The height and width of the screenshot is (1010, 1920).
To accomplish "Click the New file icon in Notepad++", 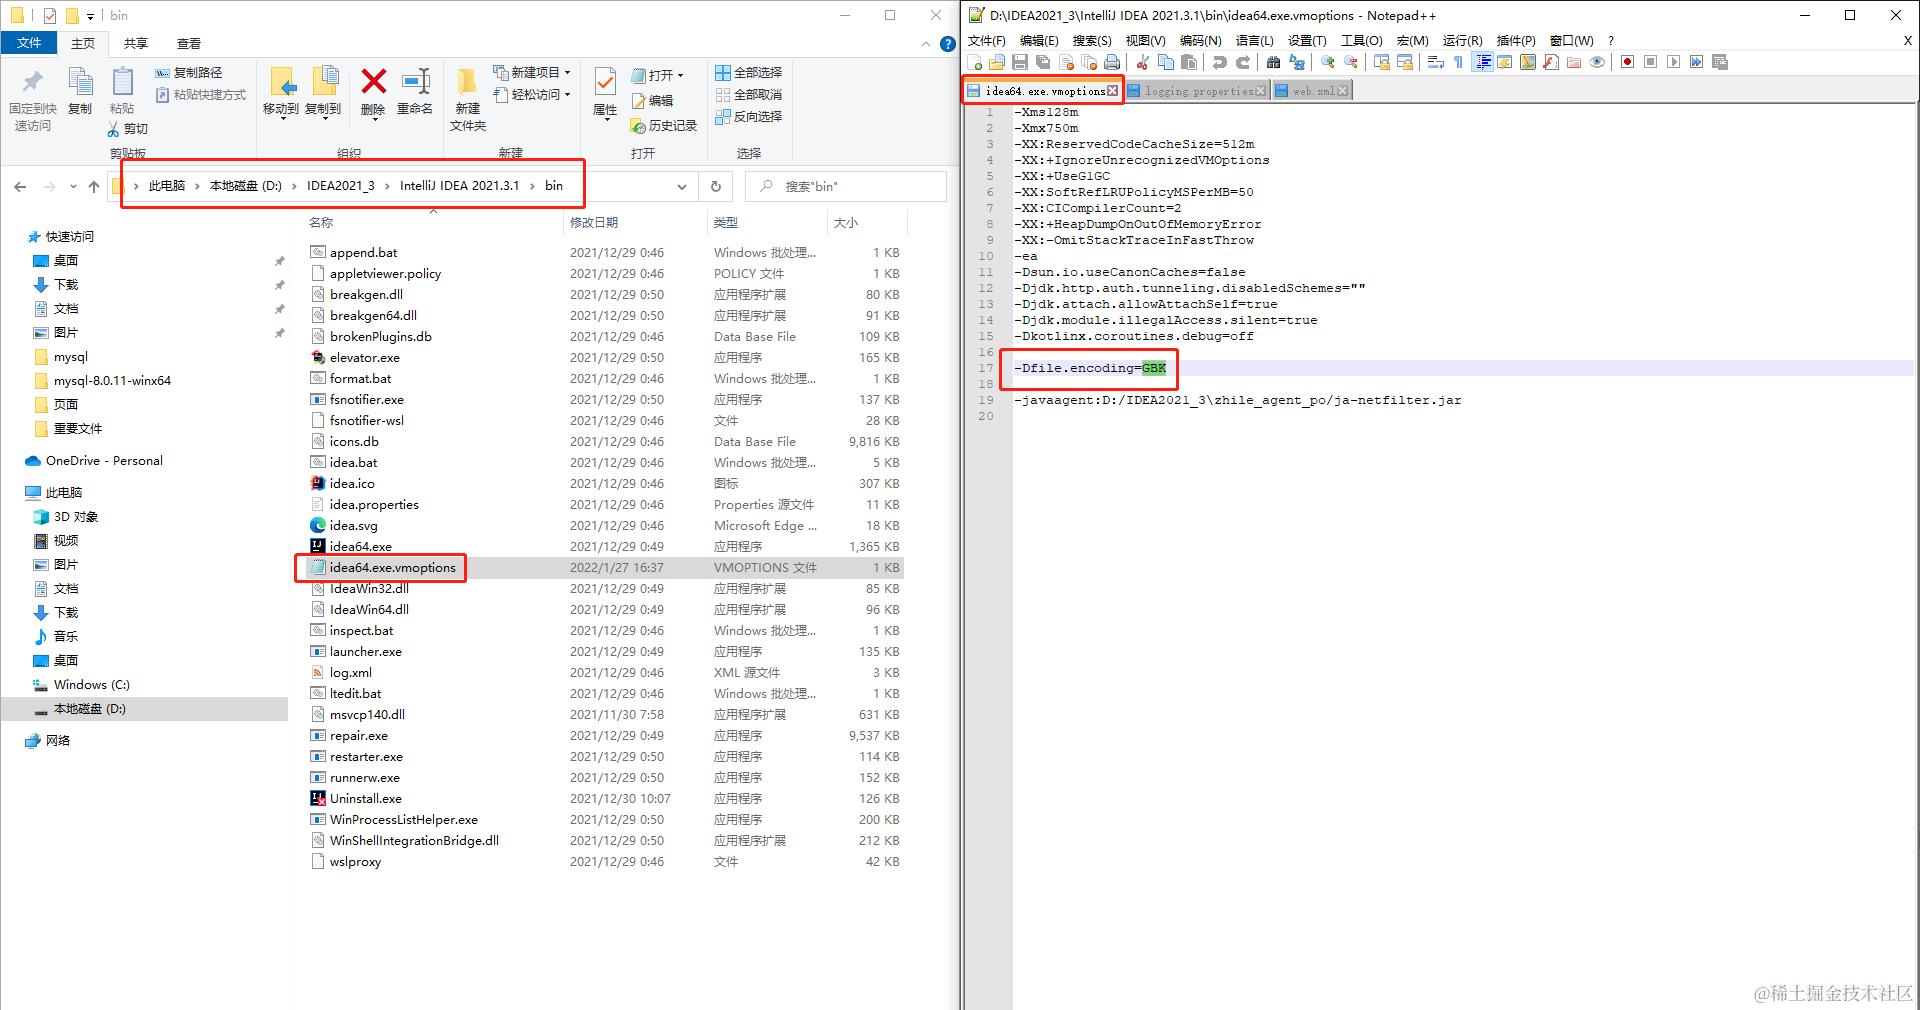I will click(x=975, y=62).
